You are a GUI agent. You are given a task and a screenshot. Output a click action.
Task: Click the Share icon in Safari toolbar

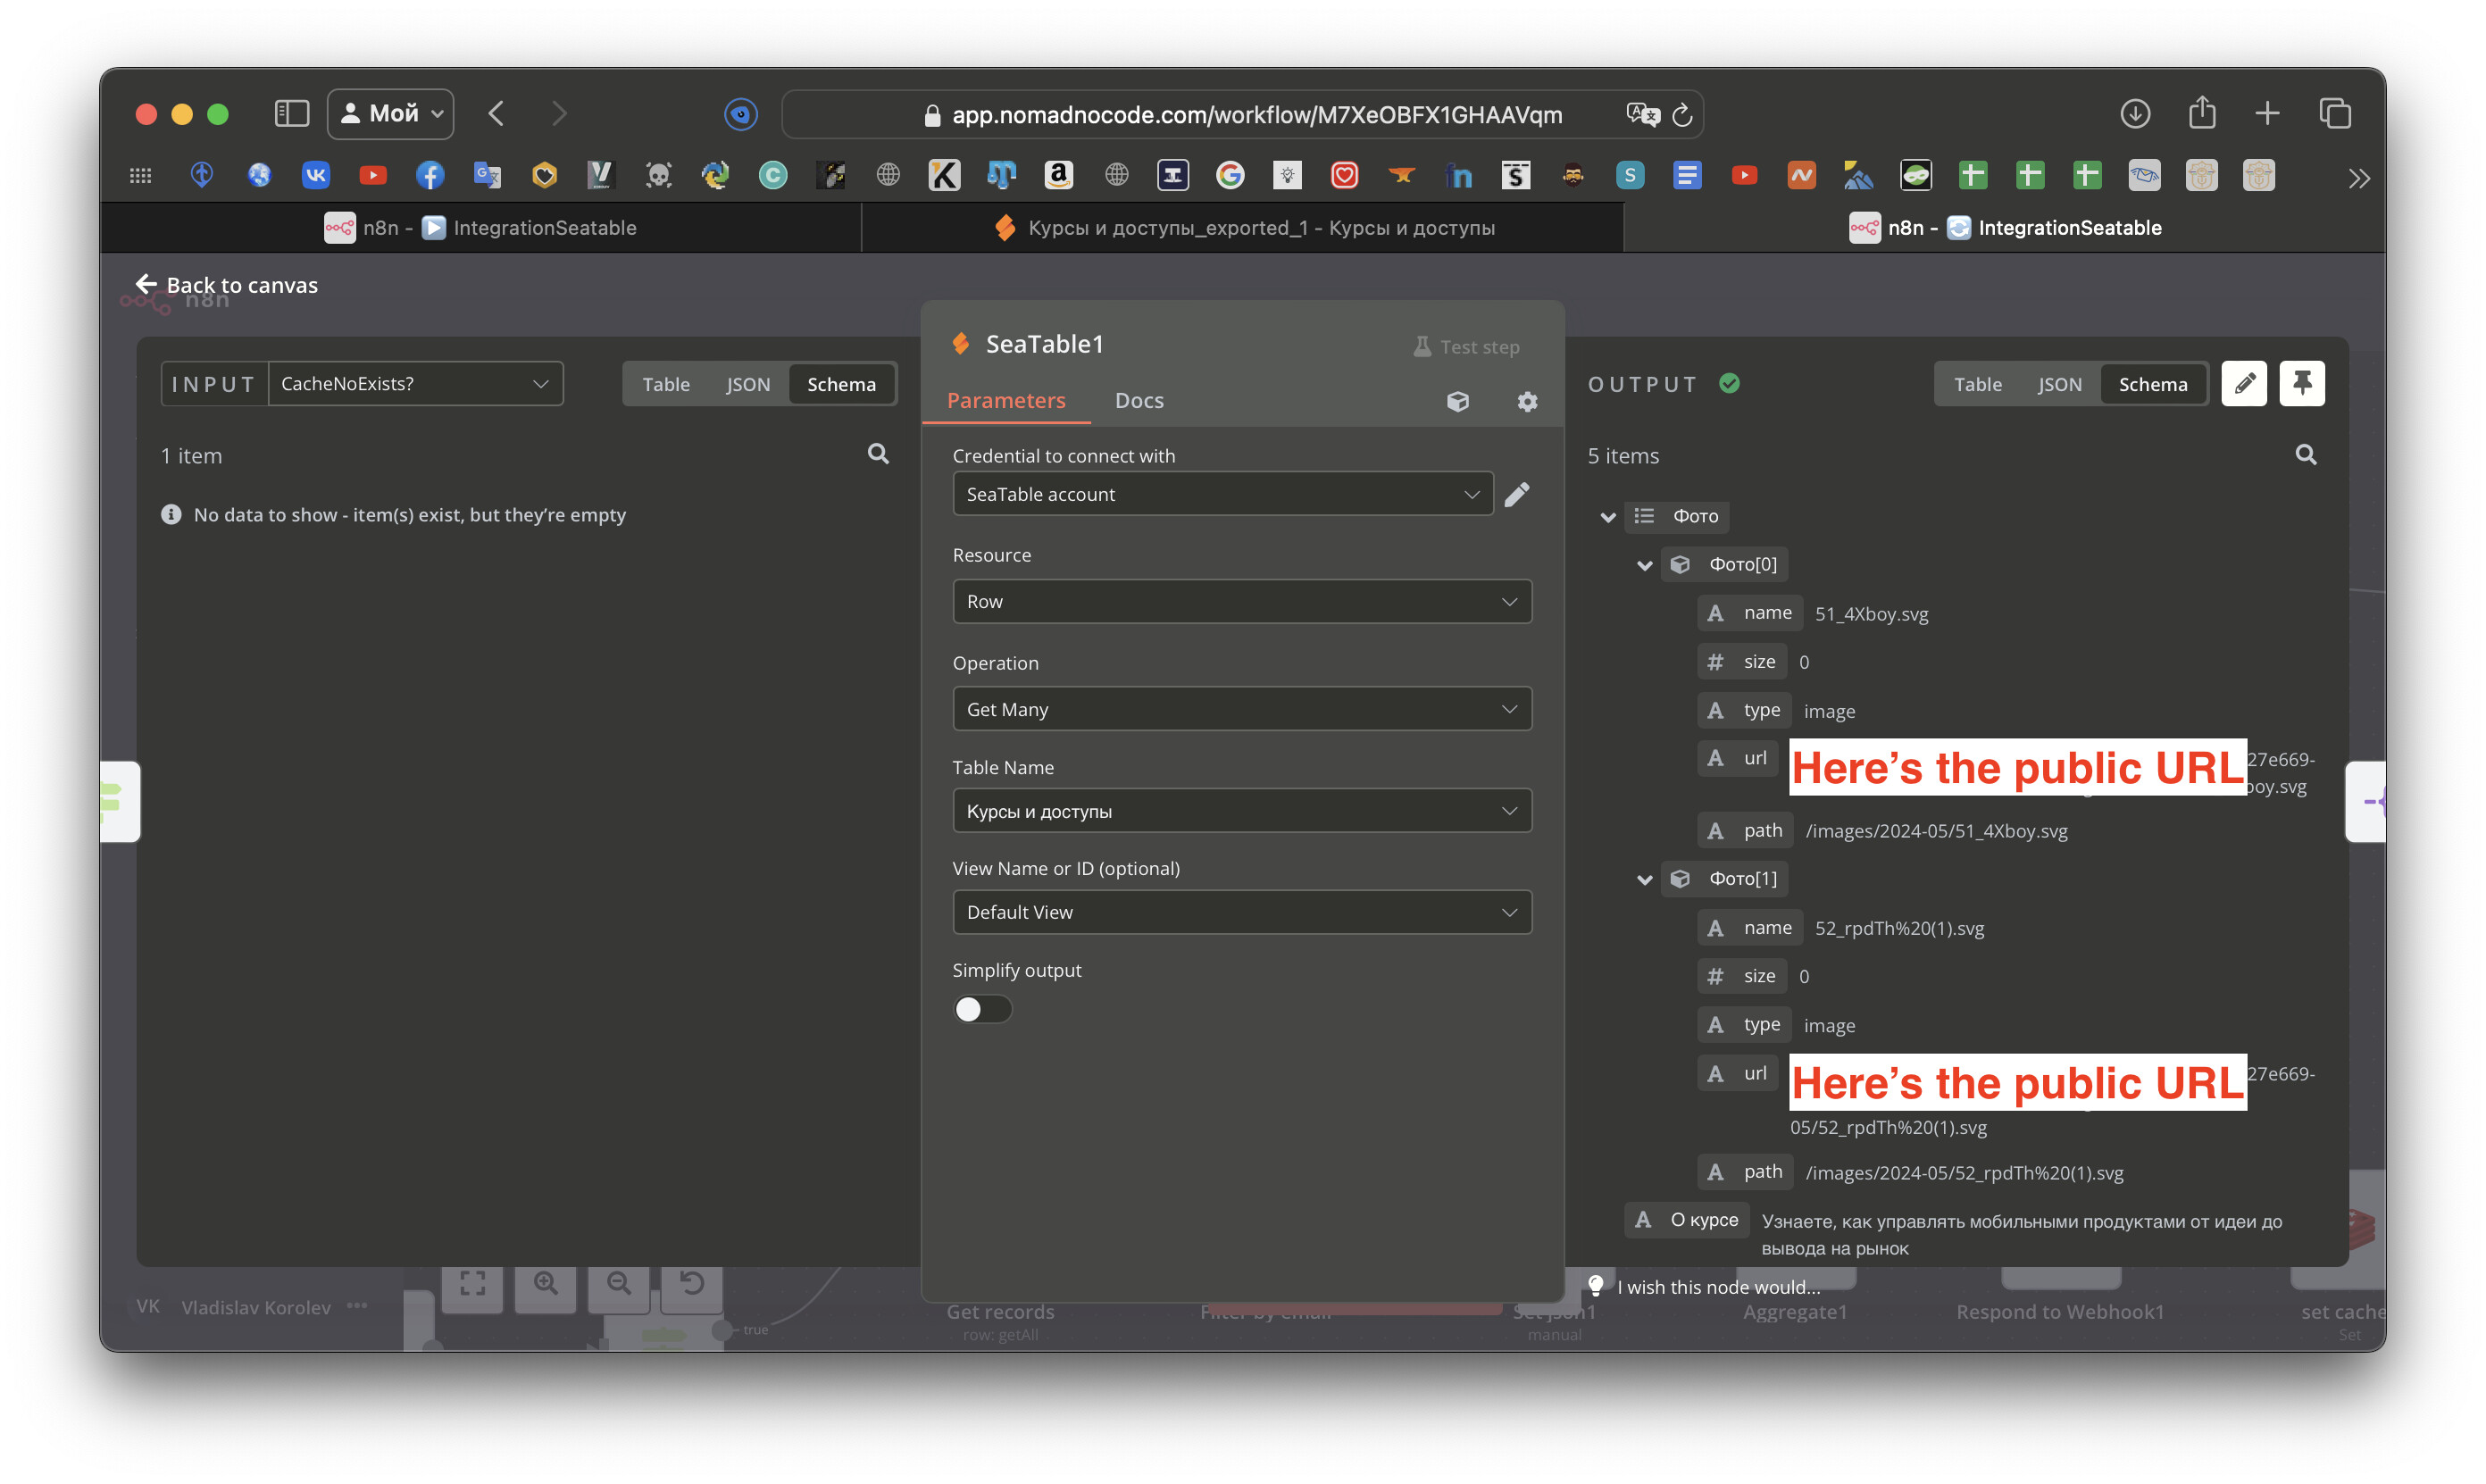tap(2202, 112)
